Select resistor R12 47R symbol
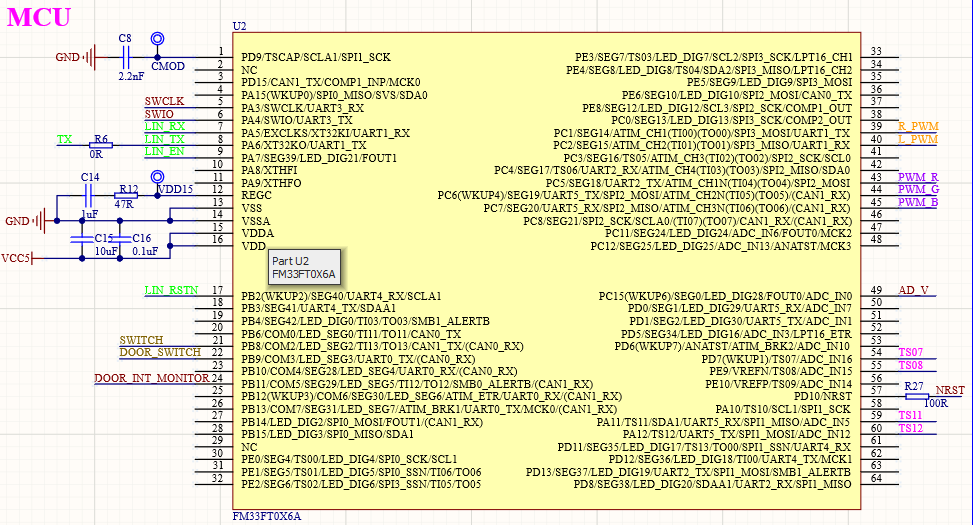The image size is (973, 525). coord(127,196)
